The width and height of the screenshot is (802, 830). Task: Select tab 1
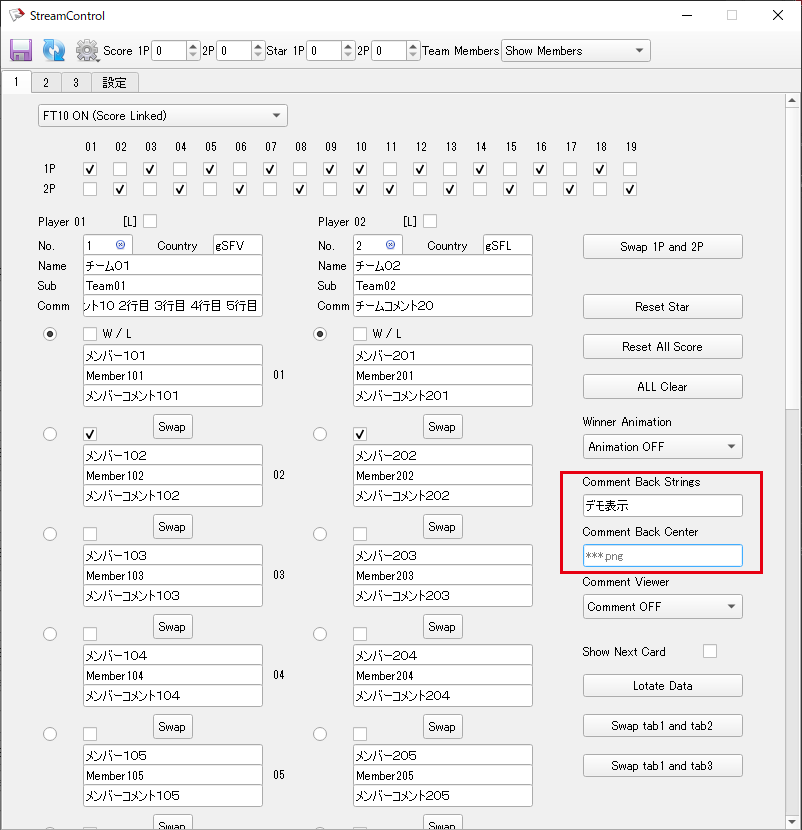16,82
